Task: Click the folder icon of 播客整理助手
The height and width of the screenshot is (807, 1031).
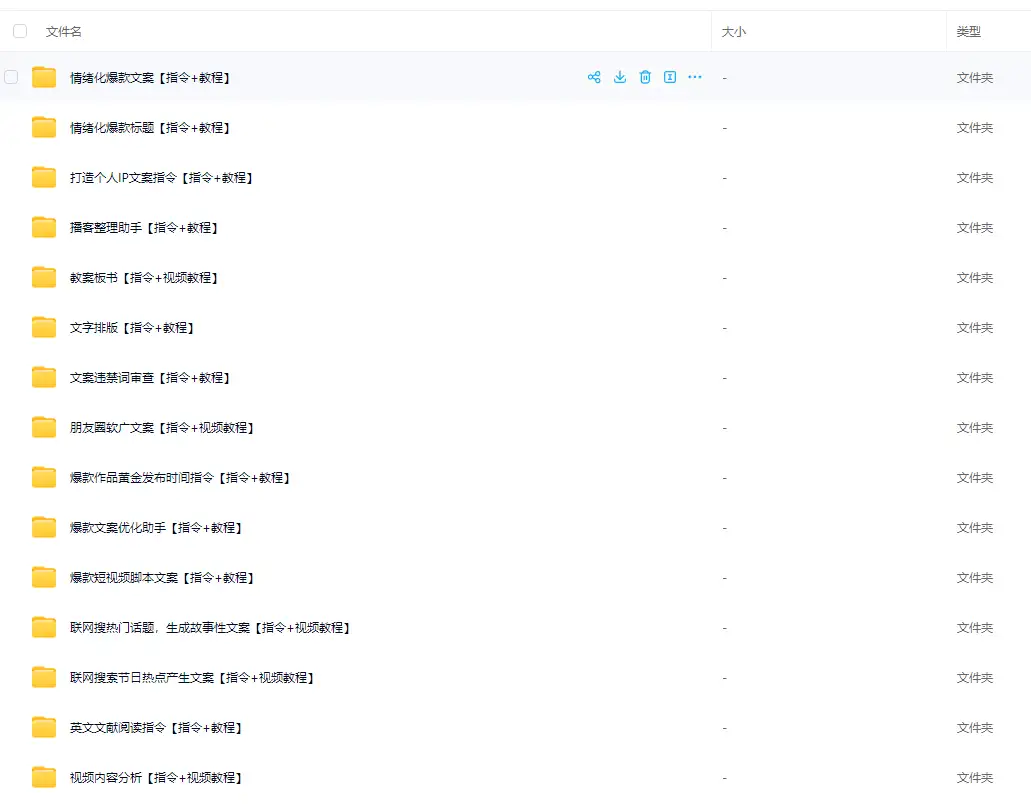Action: click(44, 227)
